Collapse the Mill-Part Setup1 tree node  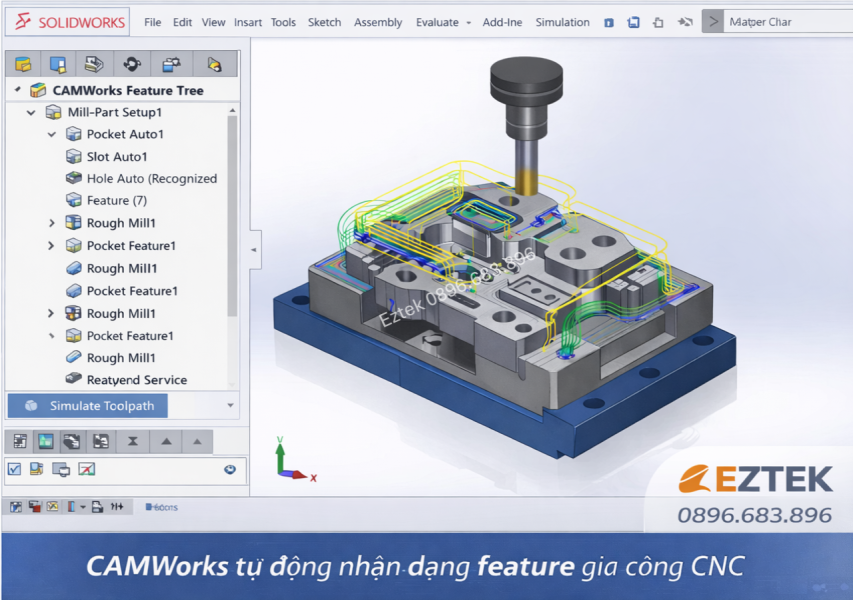click(31, 112)
